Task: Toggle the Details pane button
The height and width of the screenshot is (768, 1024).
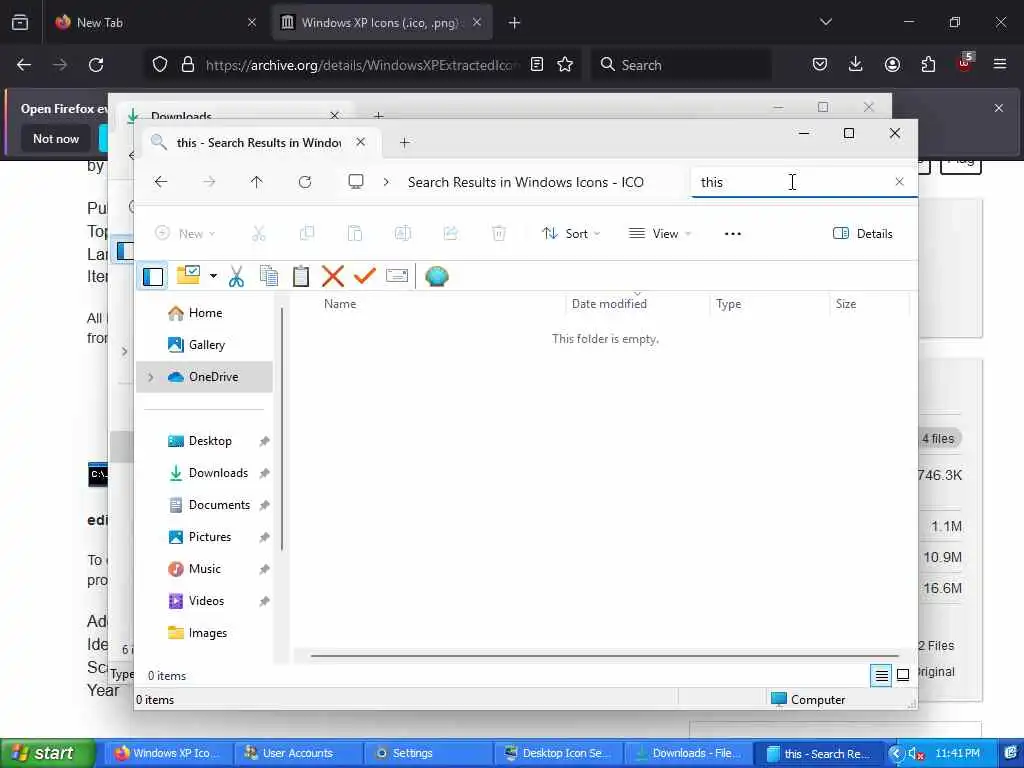Action: pos(863,233)
